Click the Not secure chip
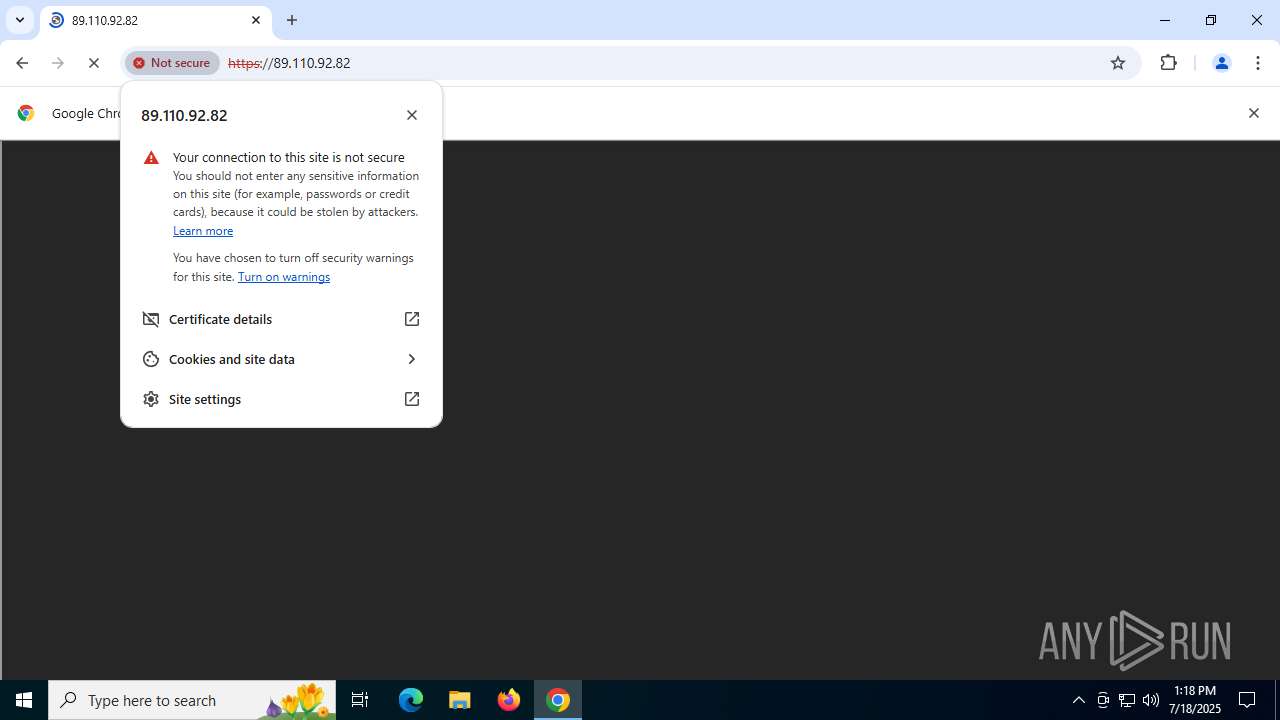Screen dimensions: 1280x720 click(172, 63)
